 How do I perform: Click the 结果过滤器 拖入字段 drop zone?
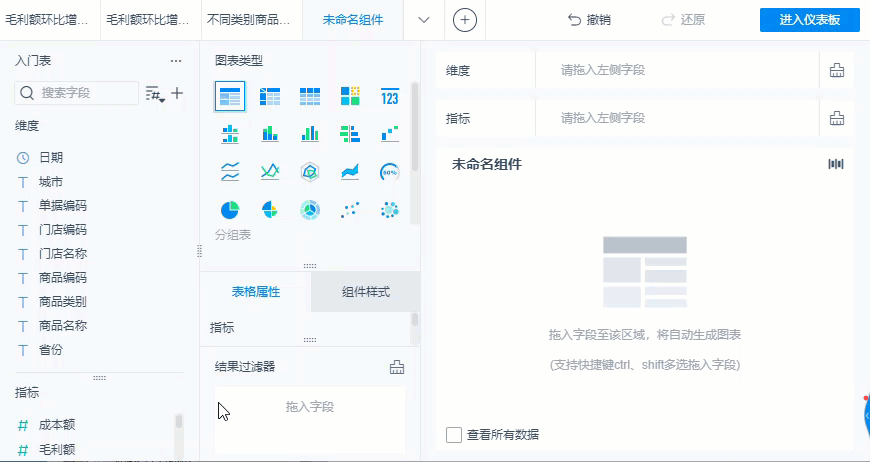(x=310, y=420)
